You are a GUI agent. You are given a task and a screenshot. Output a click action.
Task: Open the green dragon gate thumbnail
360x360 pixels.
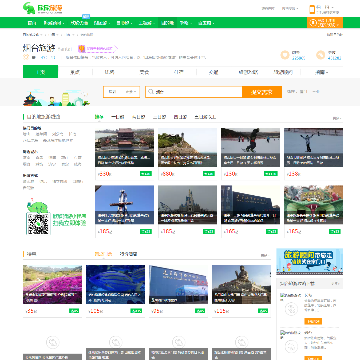tap(313, 205)
